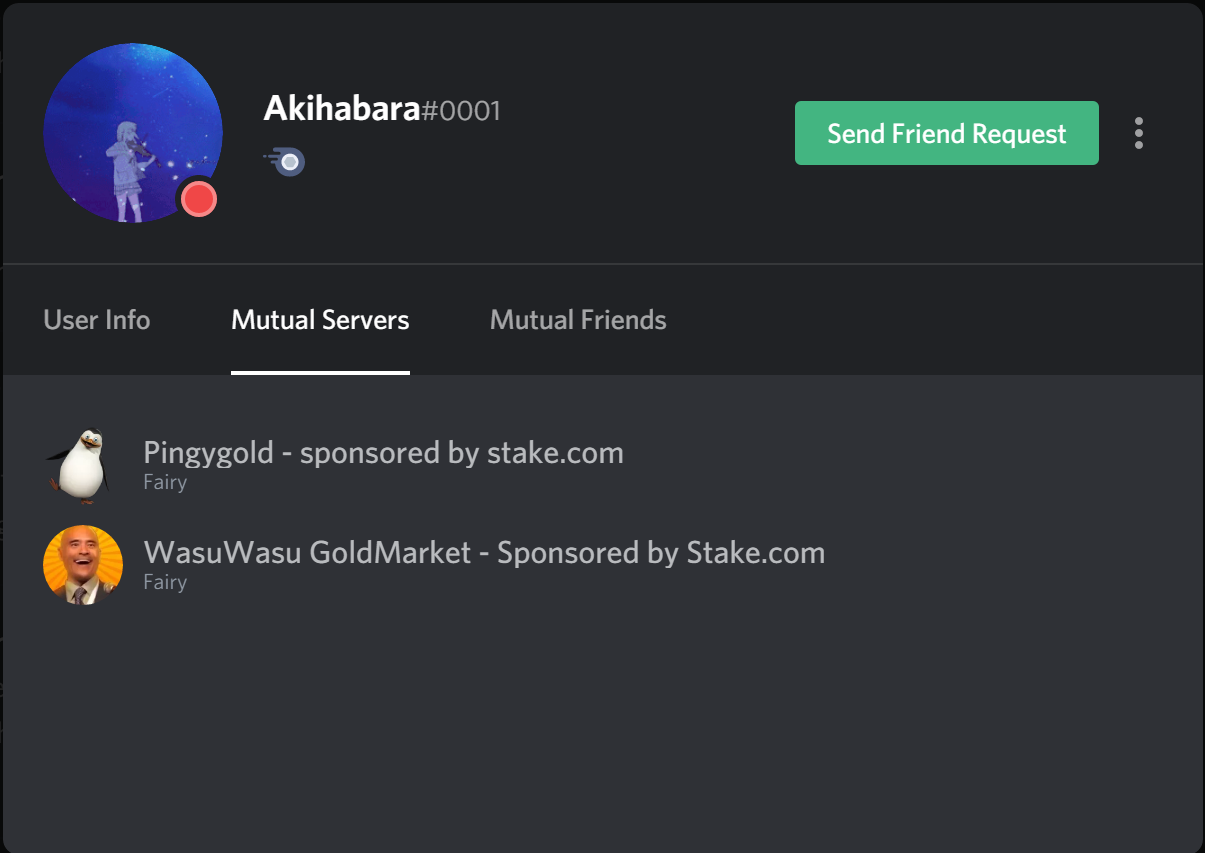This screenshot has width=1205, height=853.
Task: Open the WasuWasu GoldMarket server by its name
Action: click(484, 553)
